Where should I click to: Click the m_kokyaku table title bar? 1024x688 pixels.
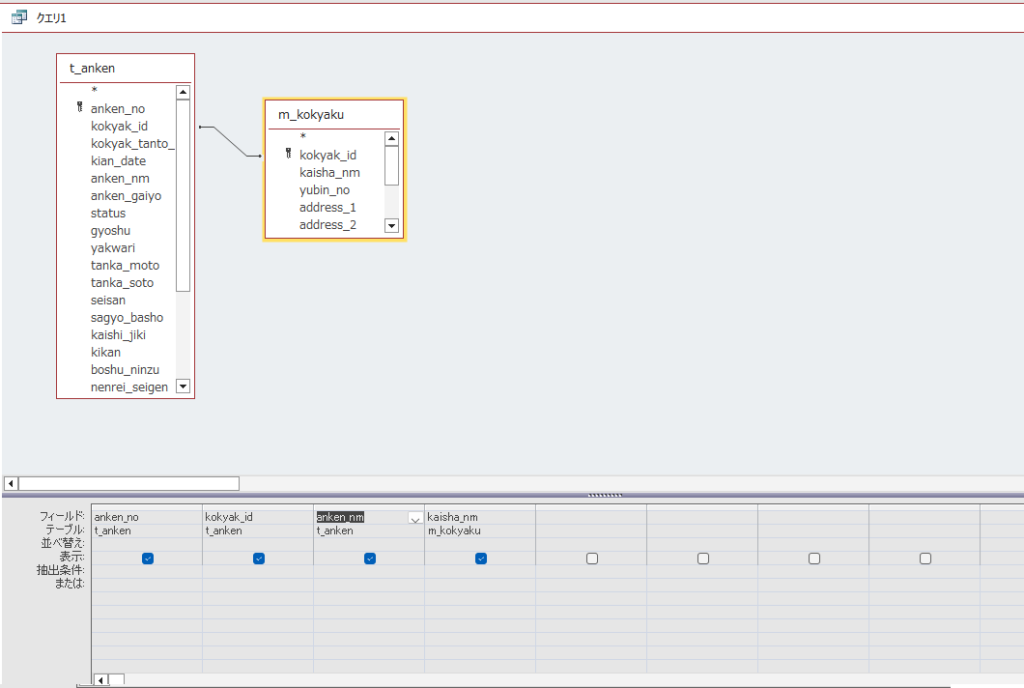334,115
